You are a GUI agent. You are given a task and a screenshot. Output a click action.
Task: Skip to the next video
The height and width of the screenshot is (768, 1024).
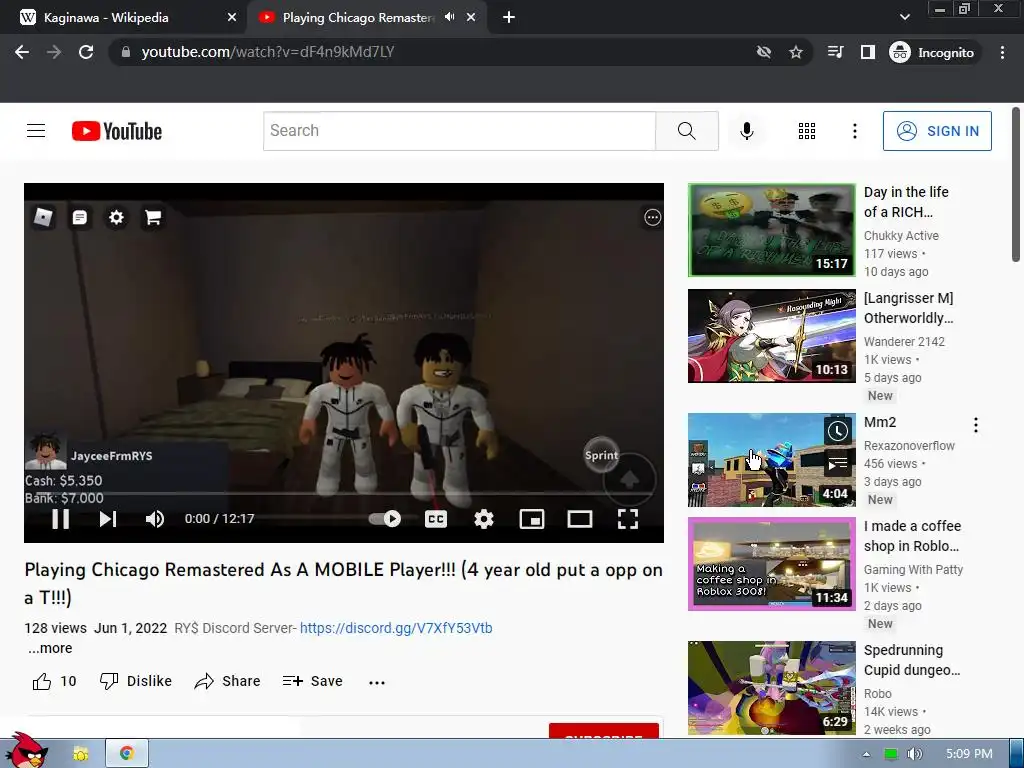pyautogui.click(x=108, y=519)
